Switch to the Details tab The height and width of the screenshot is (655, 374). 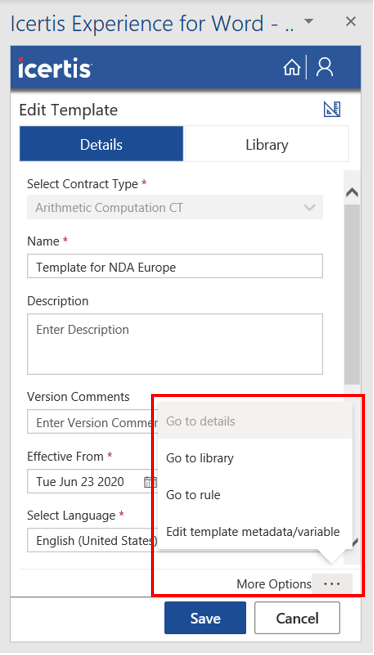tap(101, 144)
